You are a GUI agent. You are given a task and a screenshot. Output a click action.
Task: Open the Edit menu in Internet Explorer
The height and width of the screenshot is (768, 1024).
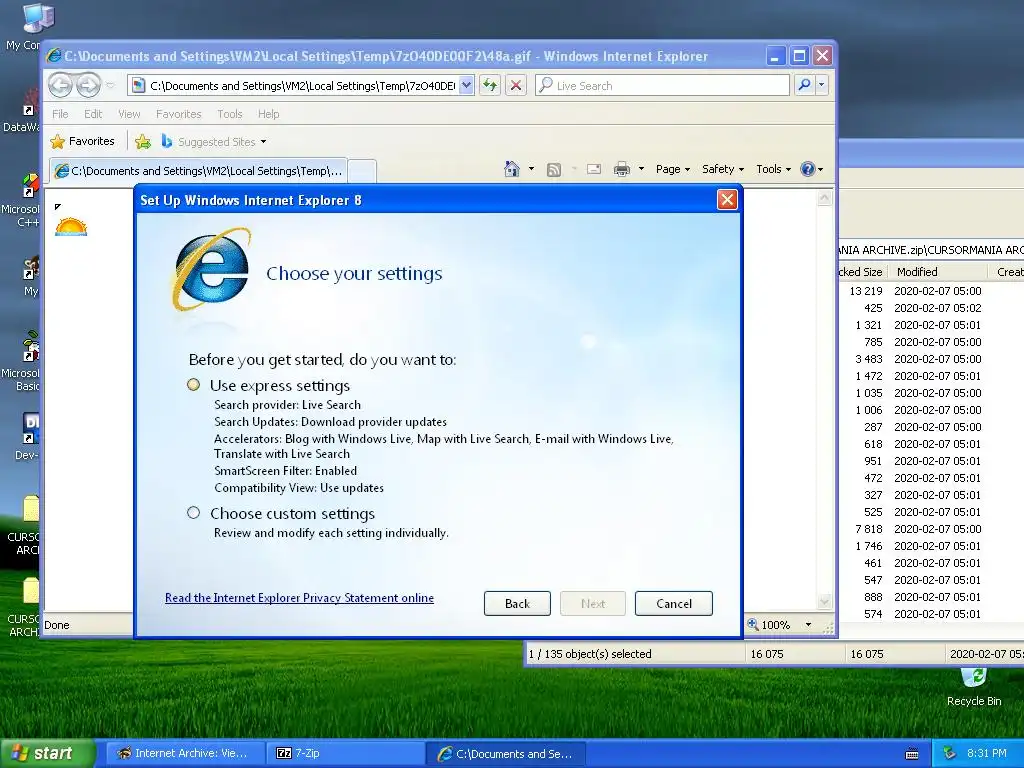click(x=93, y=114)
